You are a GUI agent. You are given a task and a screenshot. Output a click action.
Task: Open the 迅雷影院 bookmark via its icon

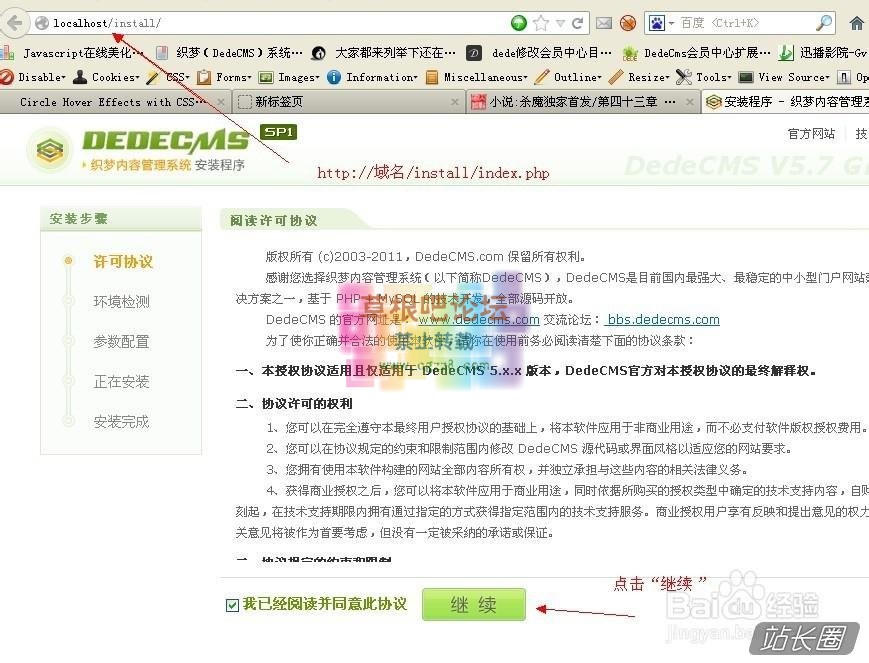pyautogui.click(x=786, y=52)
